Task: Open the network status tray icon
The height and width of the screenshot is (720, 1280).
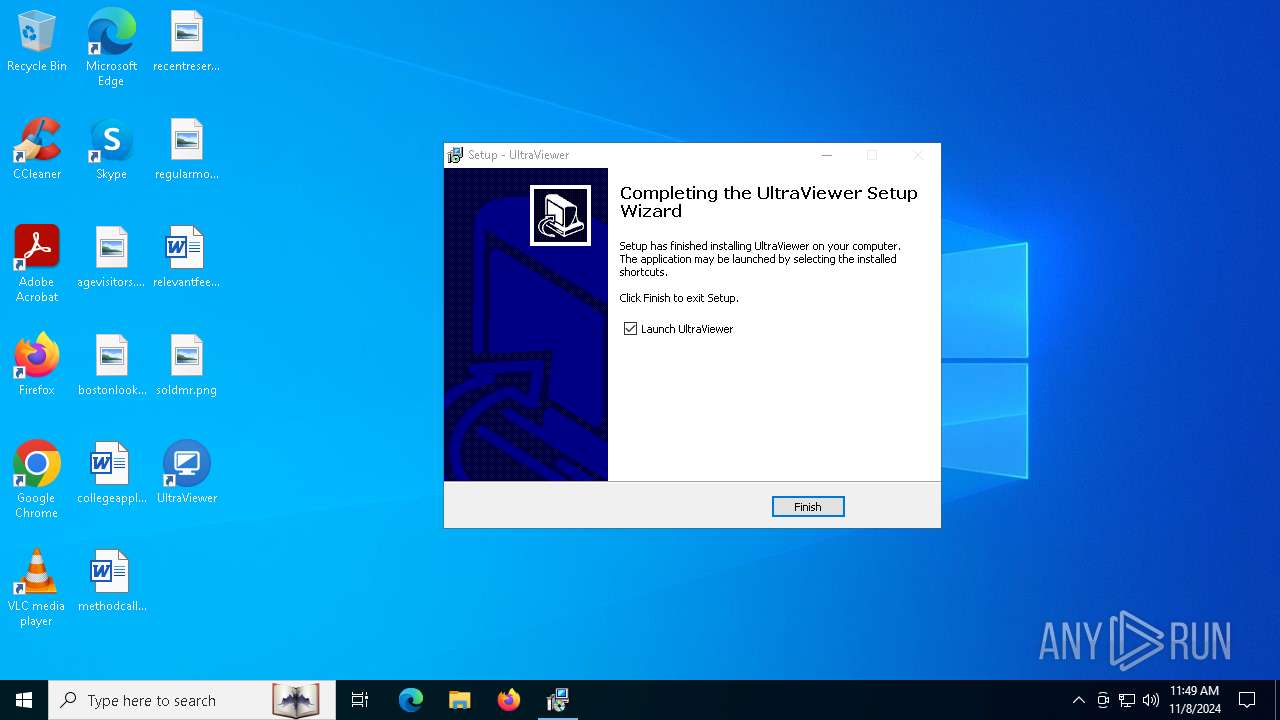Action: tap(1127, 700)
